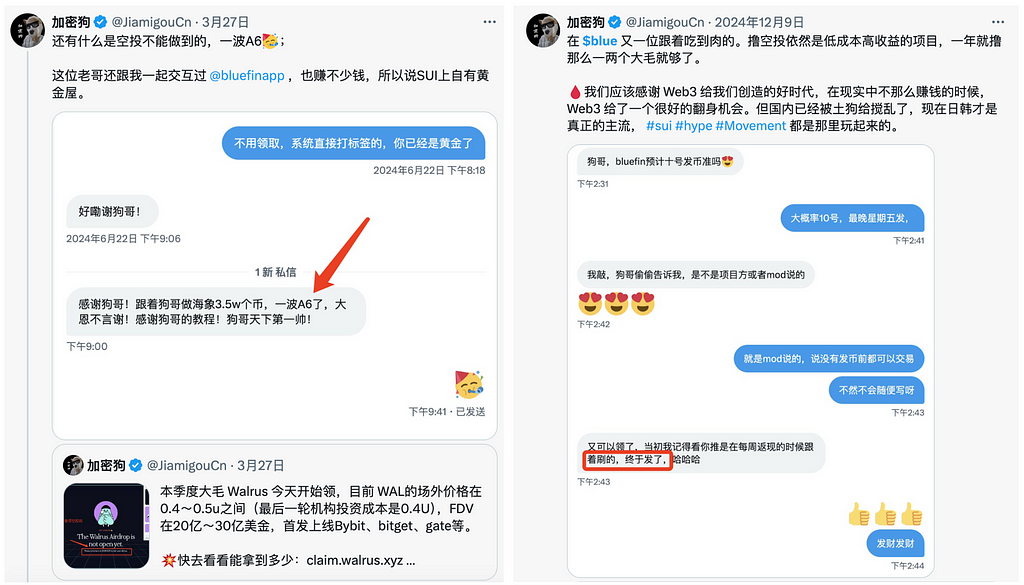Image resolution: width=1024 pixels, height=585 pixels.
Task: Open the left tweet's three-dot more menu
Action: tap(489, 22)
